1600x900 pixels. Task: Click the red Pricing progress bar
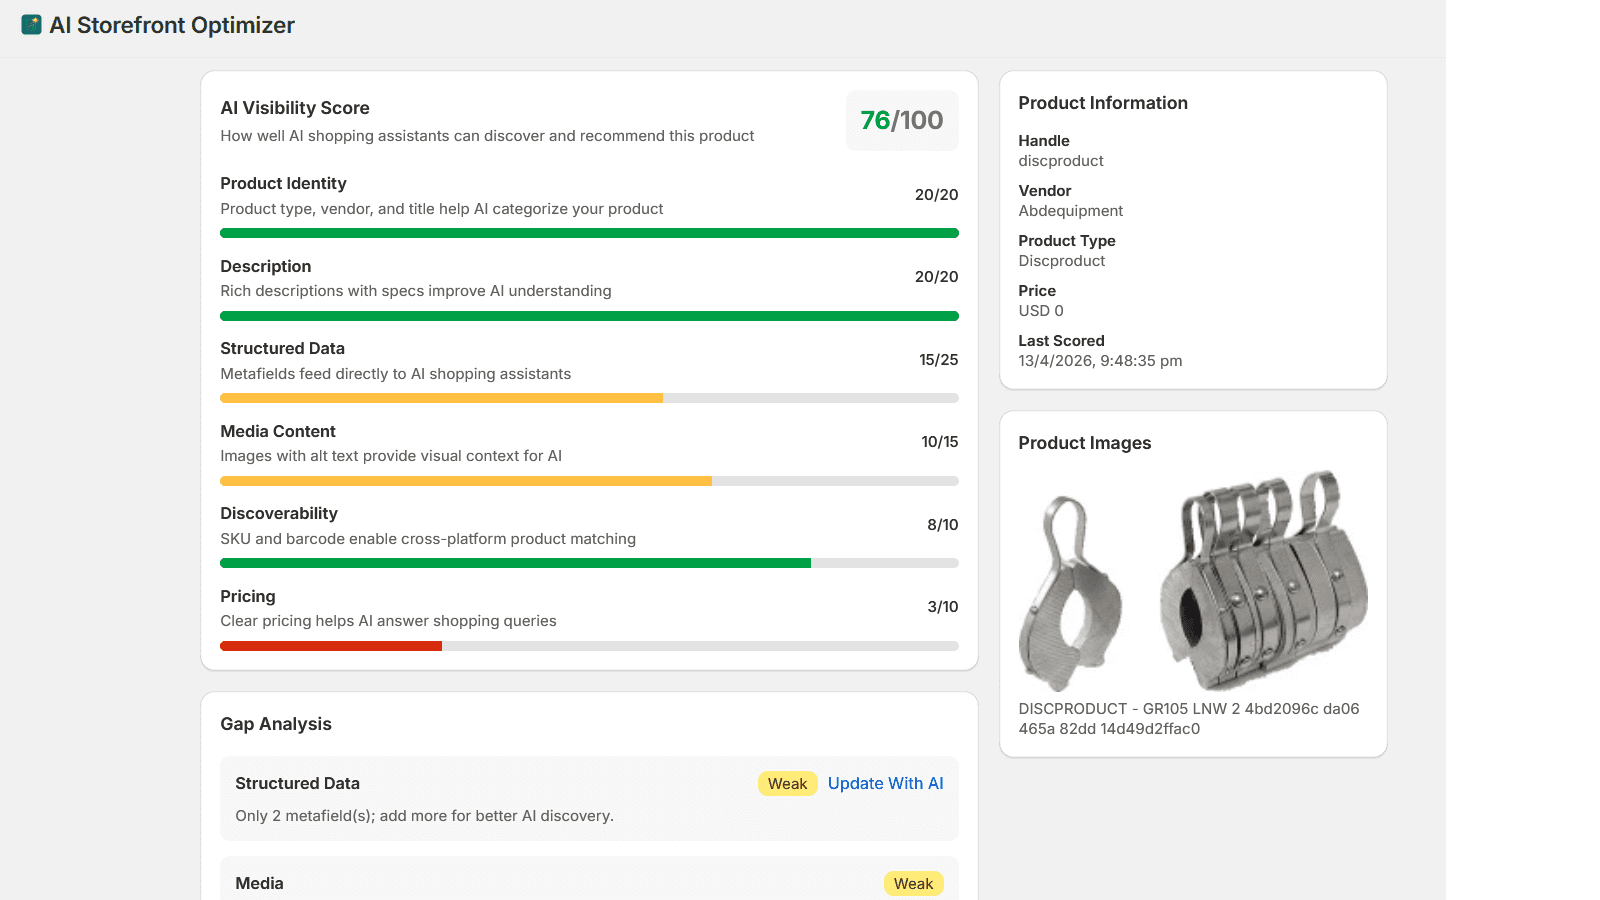(x=589, y=646)
